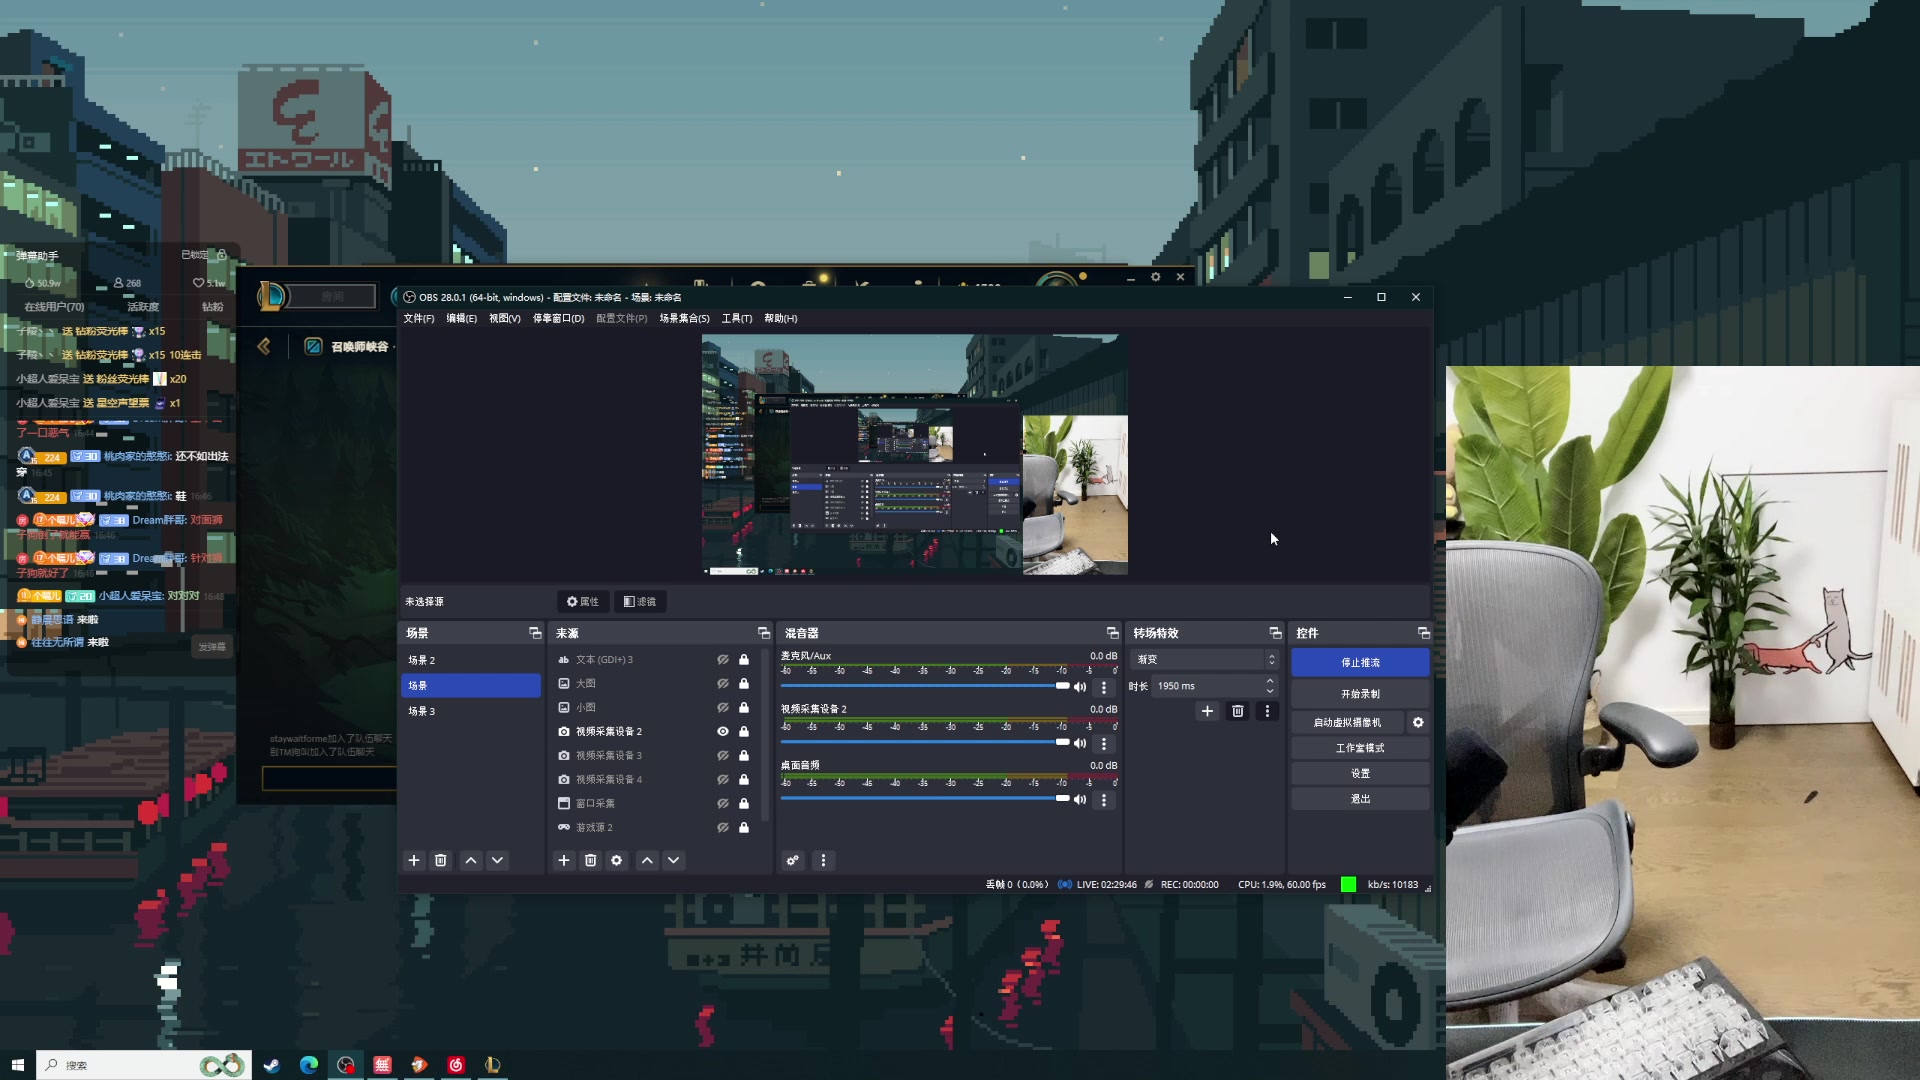Viewport: 1920px width, 1080px height.
Task: Open the 工具(T) menu
Action: (x=737, y=318)
